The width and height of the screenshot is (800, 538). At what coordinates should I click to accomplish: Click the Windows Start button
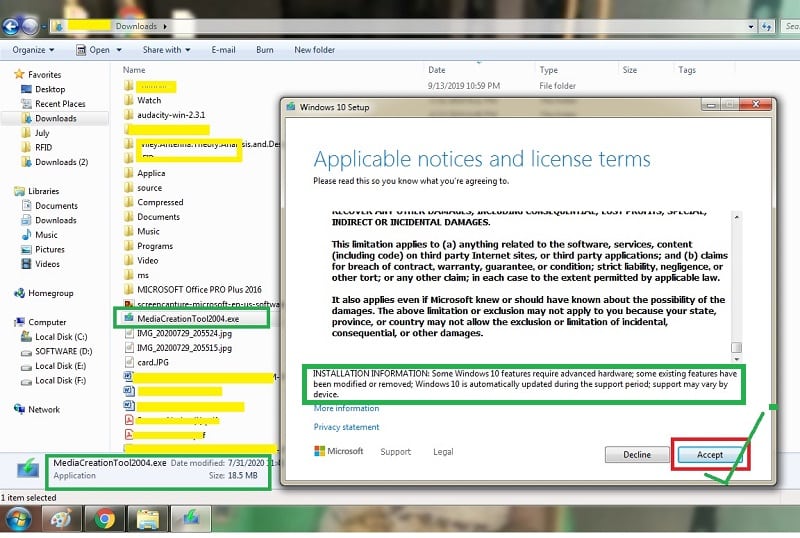coord(18,519)
